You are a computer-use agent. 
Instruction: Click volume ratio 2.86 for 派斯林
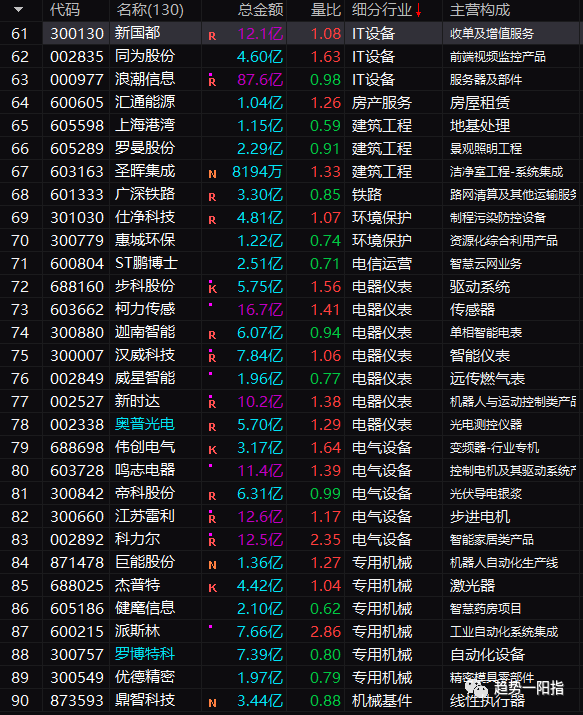[325, 632]
